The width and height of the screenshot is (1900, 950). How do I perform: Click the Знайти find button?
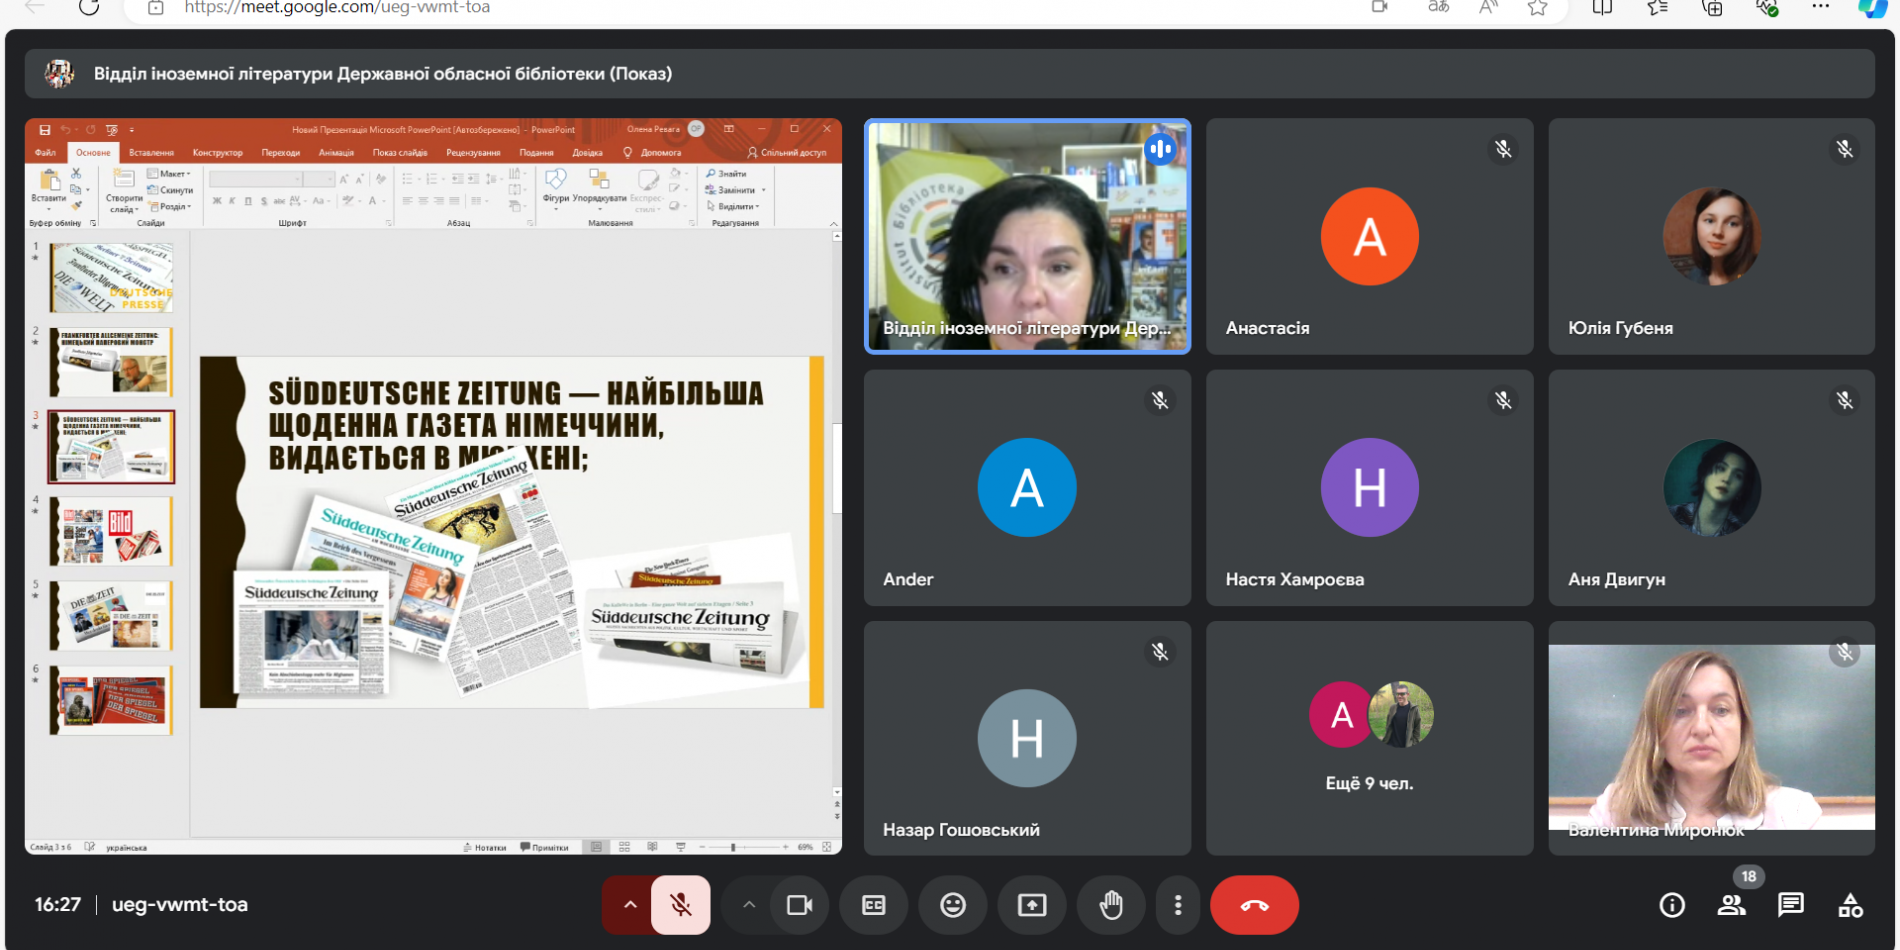click(727, 174)
